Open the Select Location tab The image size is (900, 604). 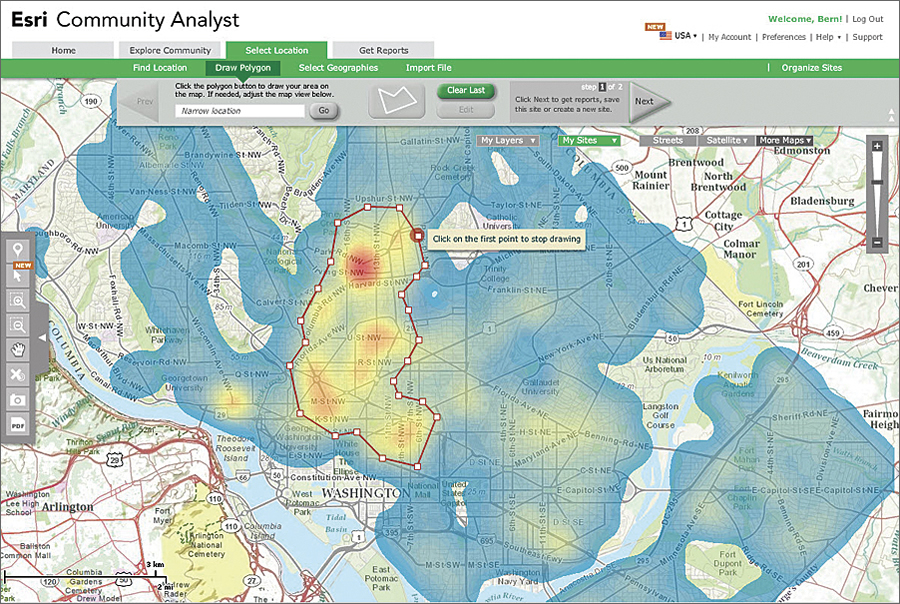point(277,50)
